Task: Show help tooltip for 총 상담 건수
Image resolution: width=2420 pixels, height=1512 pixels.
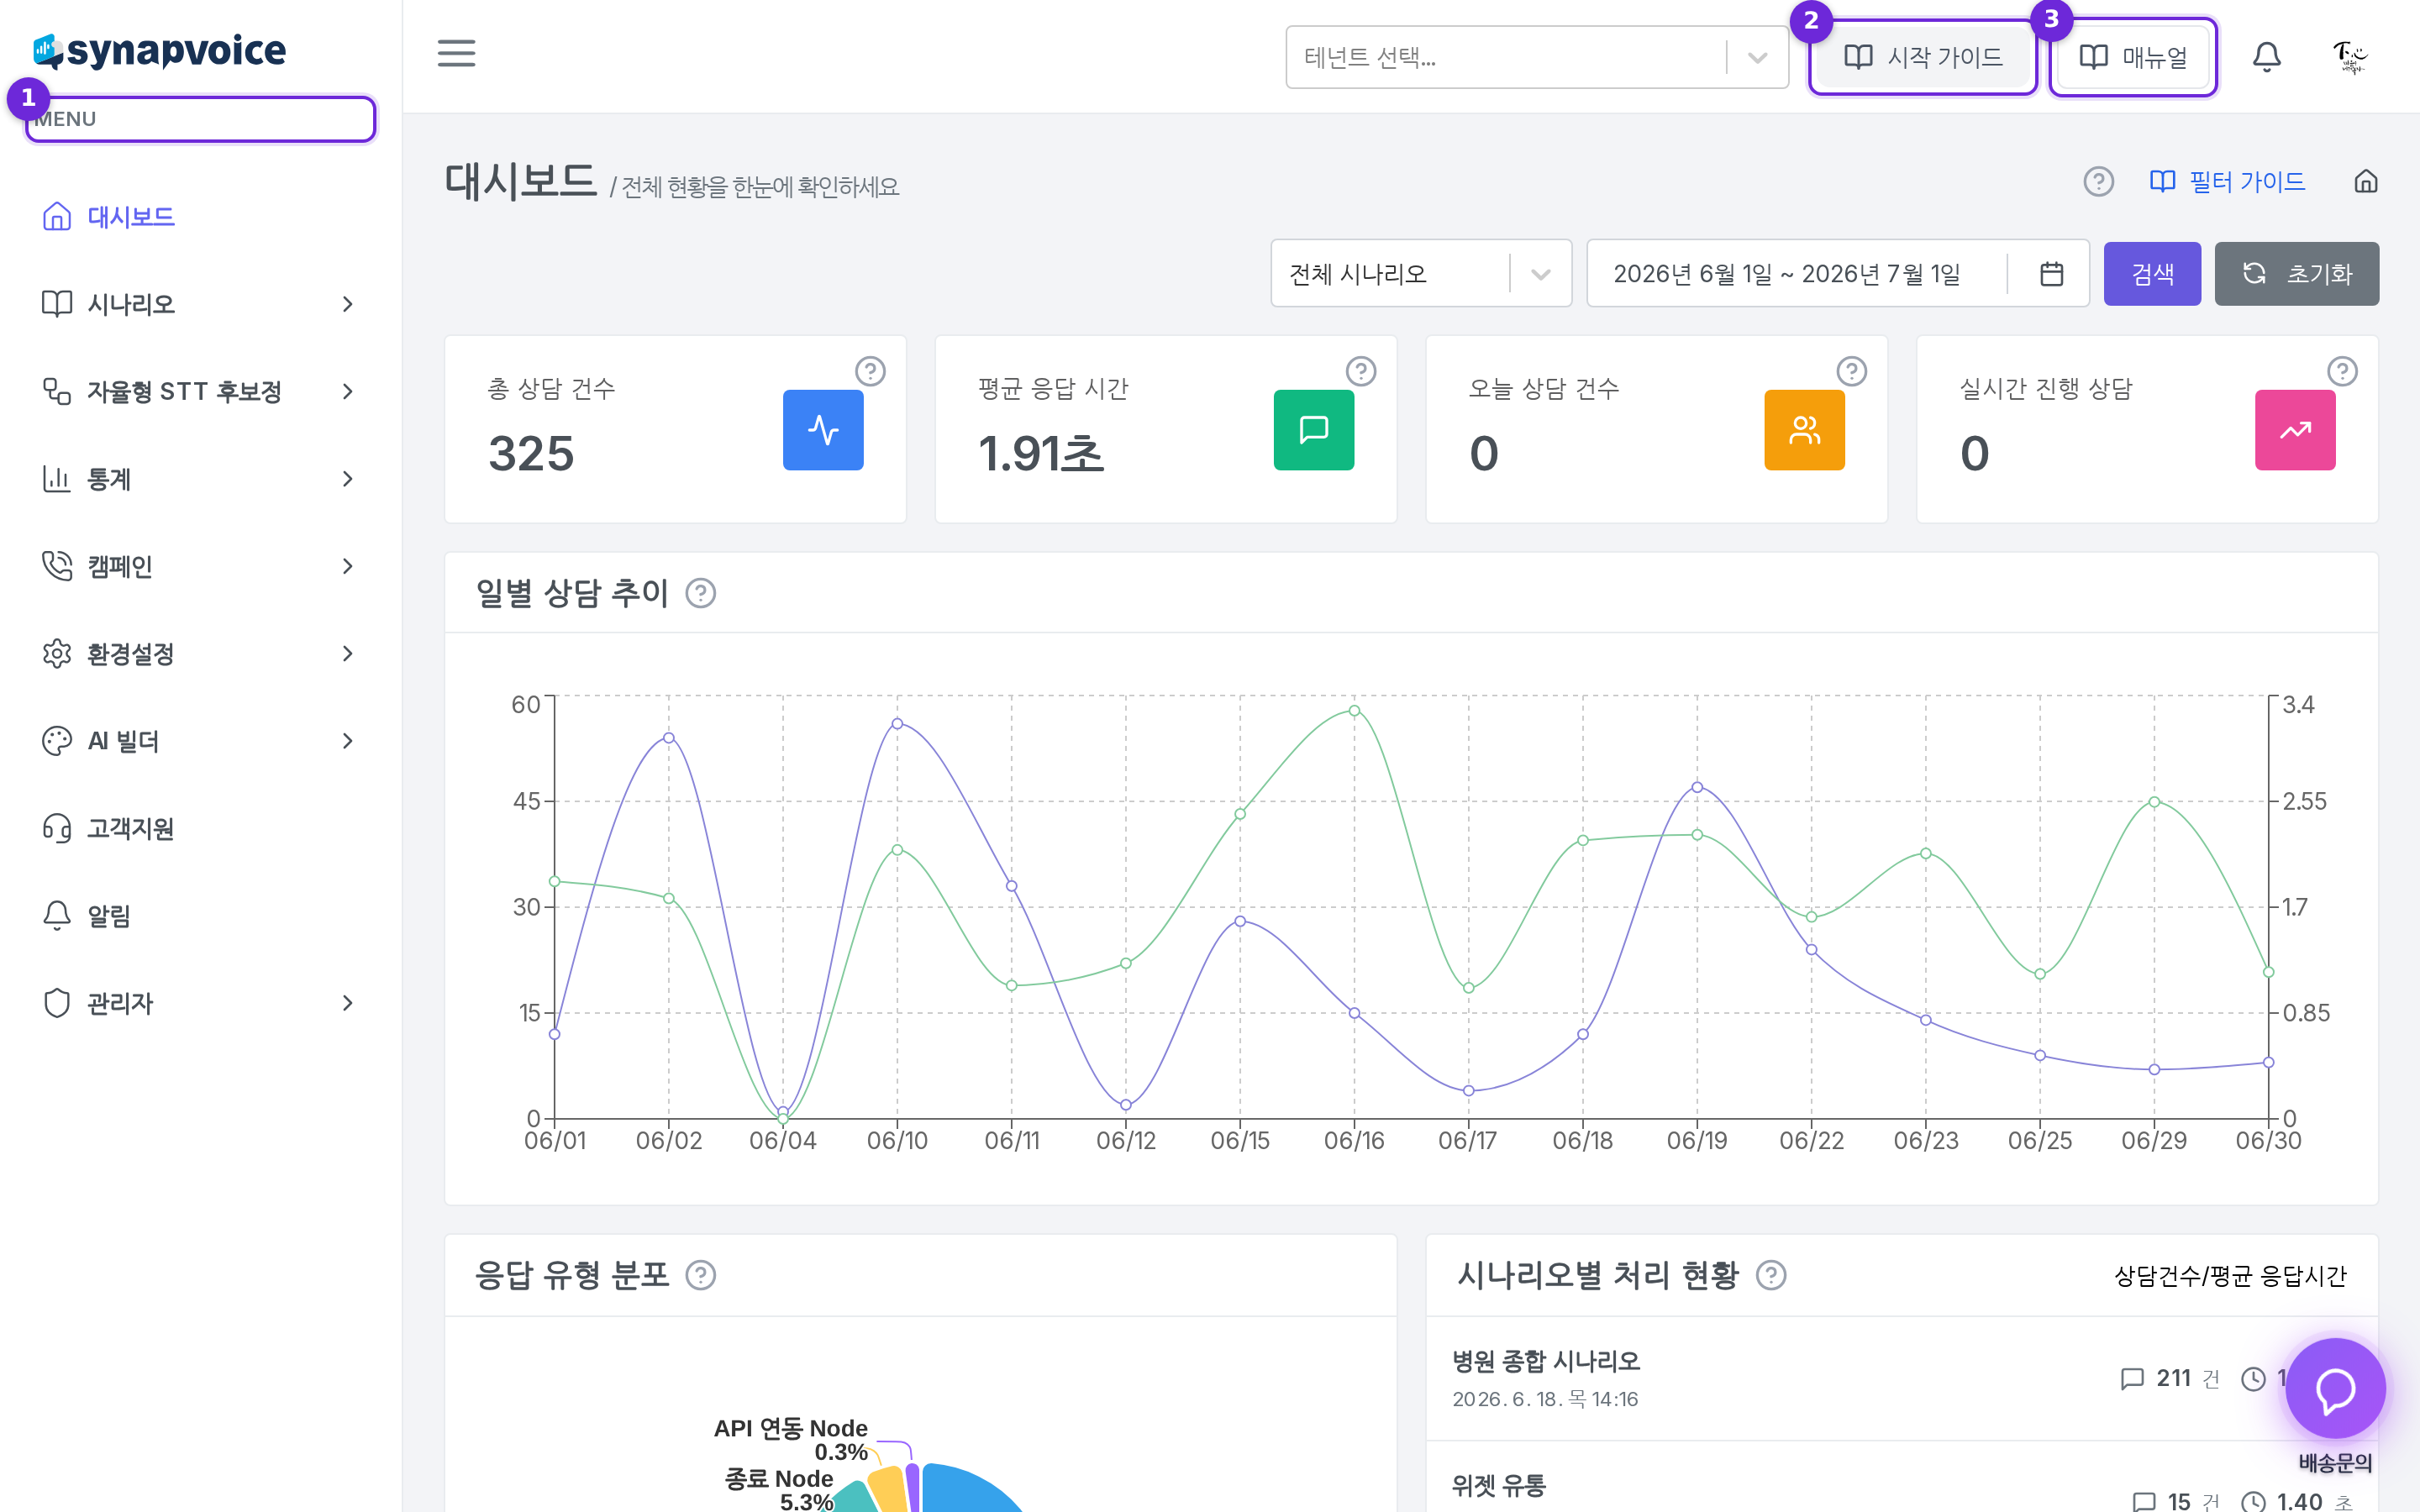Action: coord(870,371)
